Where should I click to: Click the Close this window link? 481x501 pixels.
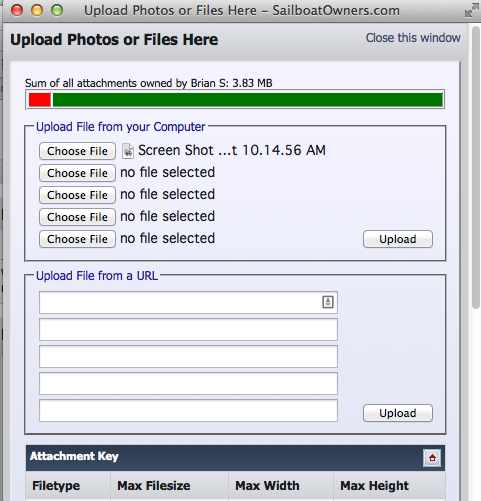tap(413, 38)
